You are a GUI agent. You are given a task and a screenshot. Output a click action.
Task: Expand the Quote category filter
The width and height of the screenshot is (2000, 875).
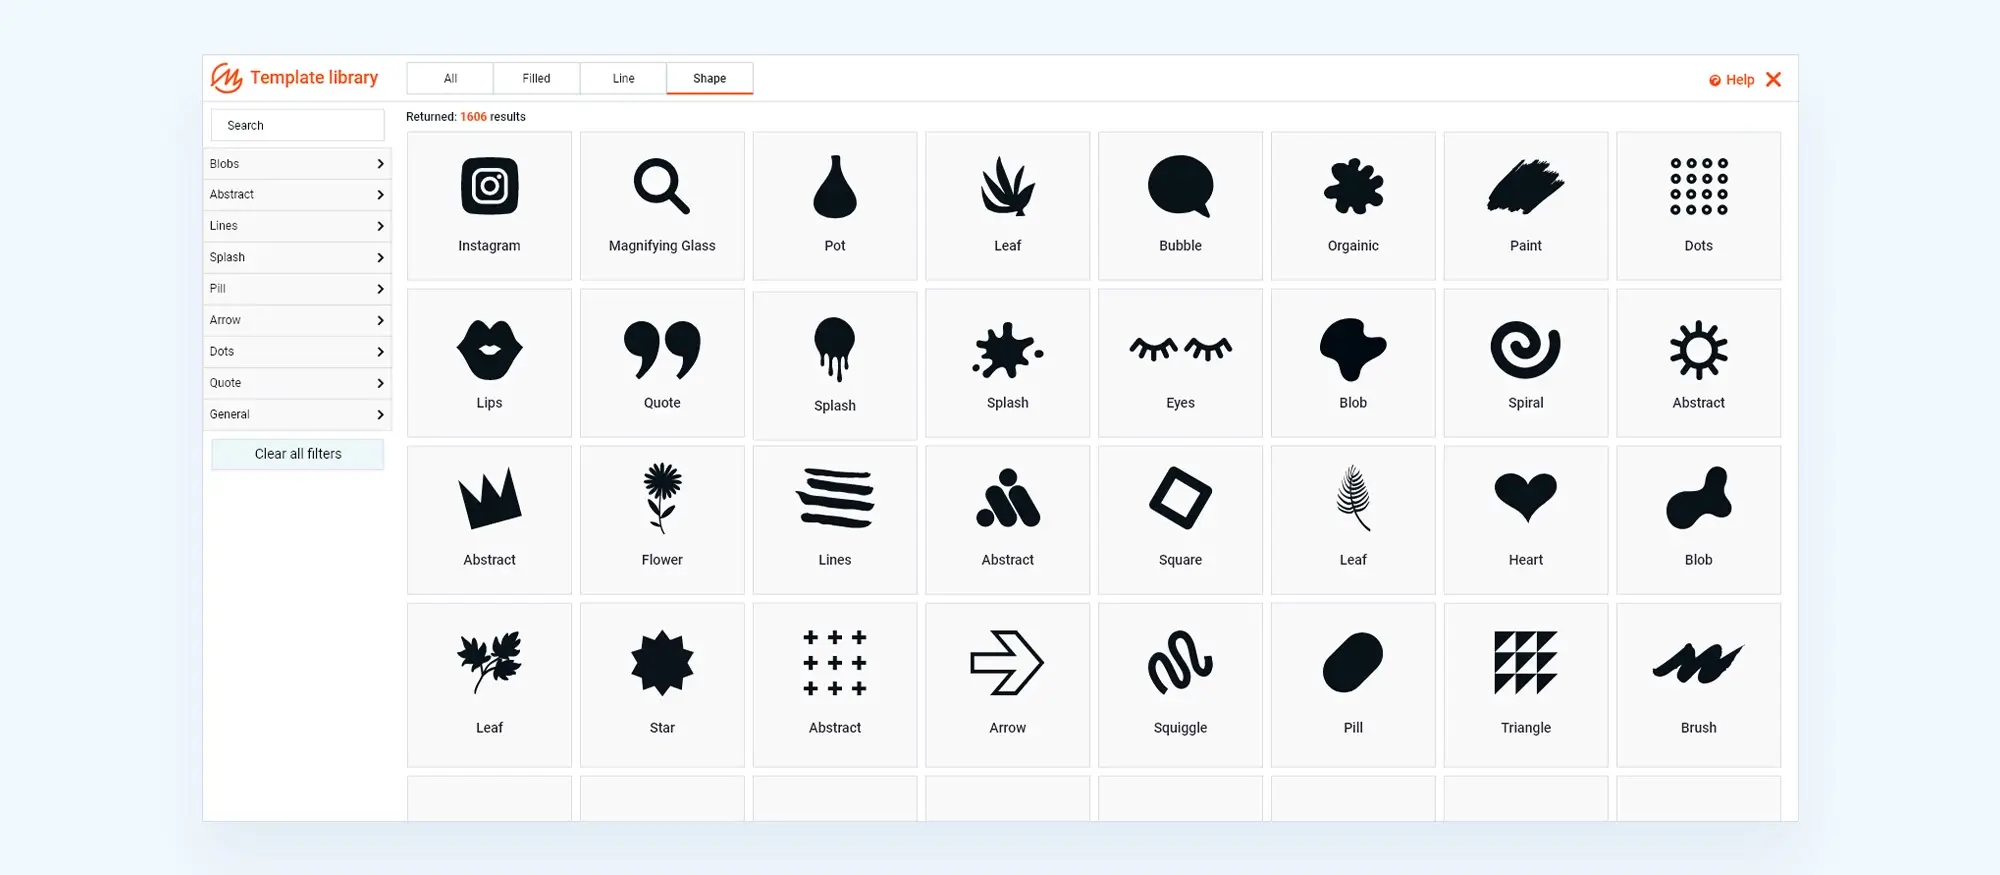coord(297,383)
